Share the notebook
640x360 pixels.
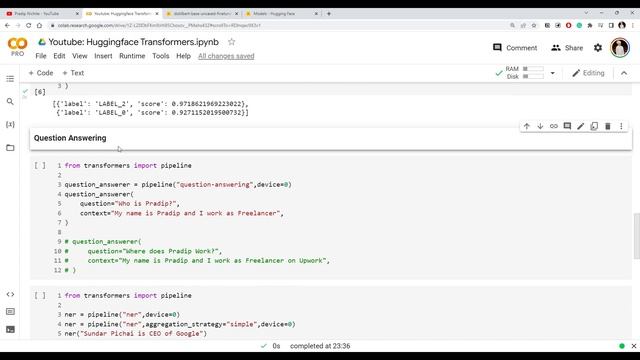pos(567,48)
